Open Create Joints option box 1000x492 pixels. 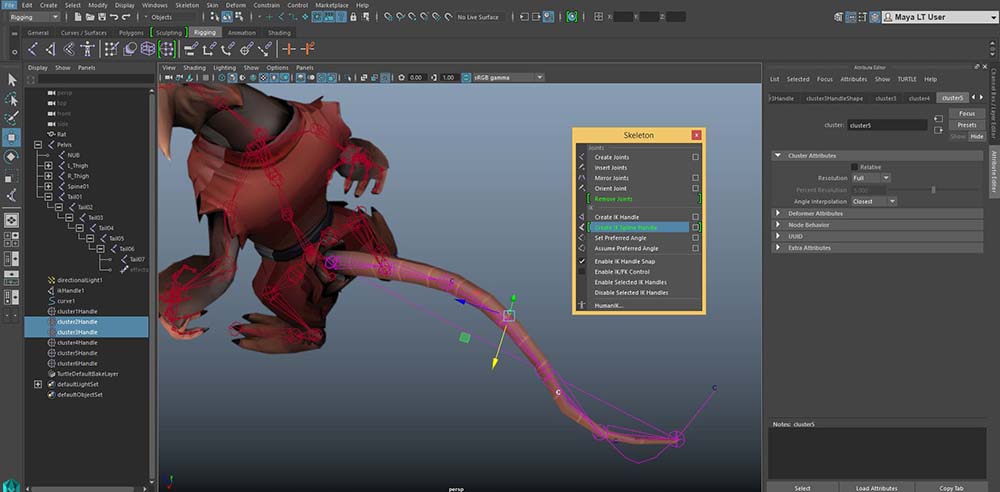click(696, 157)
